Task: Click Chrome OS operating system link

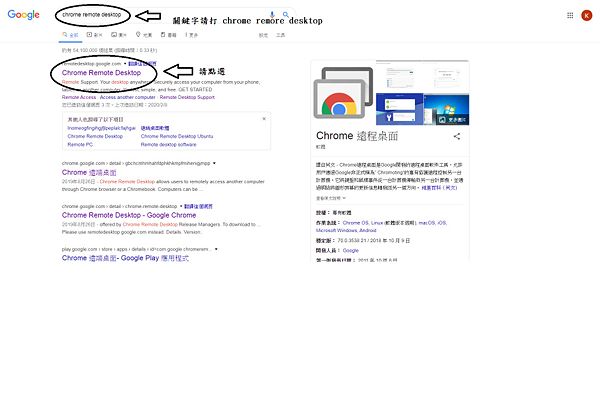Action: pyautogui.click(x=355, y=223)
